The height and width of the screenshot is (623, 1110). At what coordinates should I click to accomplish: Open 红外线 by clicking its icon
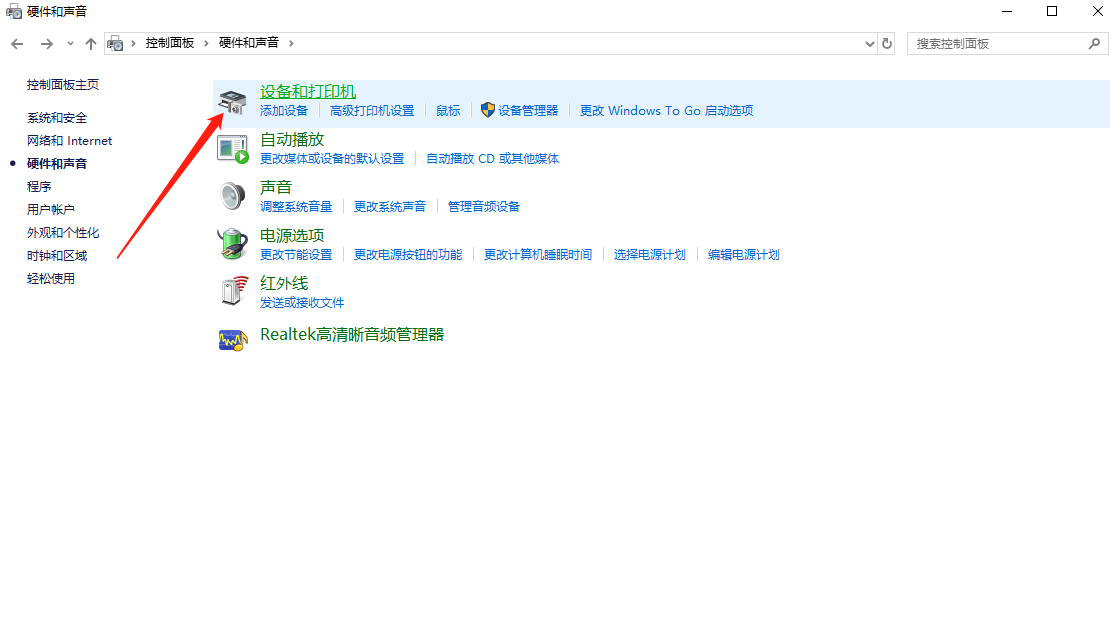(x=232, y=291)
